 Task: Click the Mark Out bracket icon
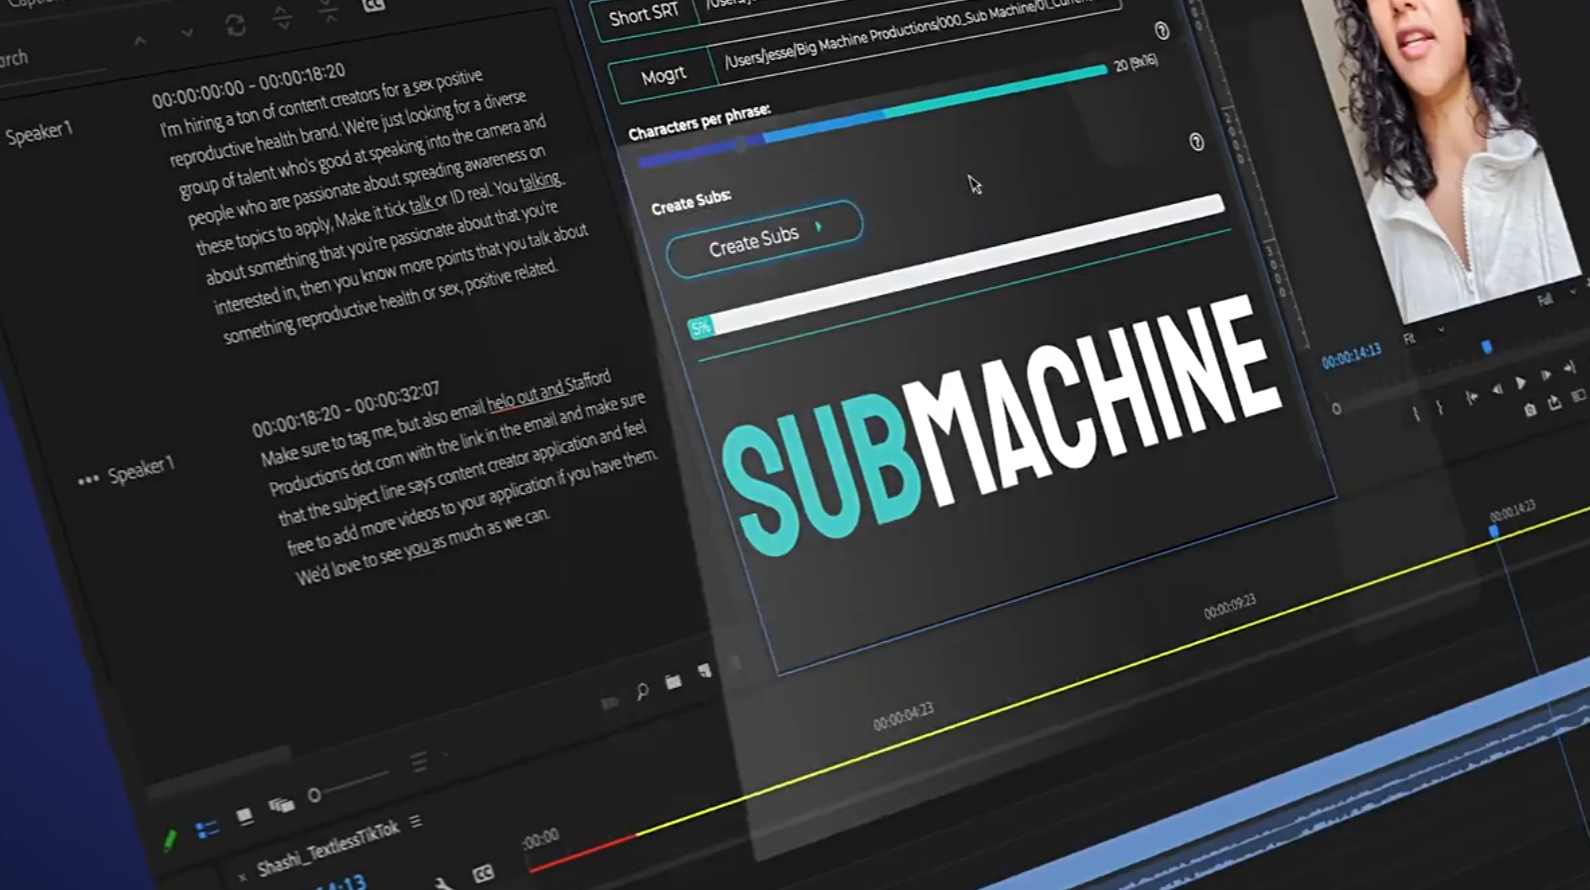tap(1440, 407)
